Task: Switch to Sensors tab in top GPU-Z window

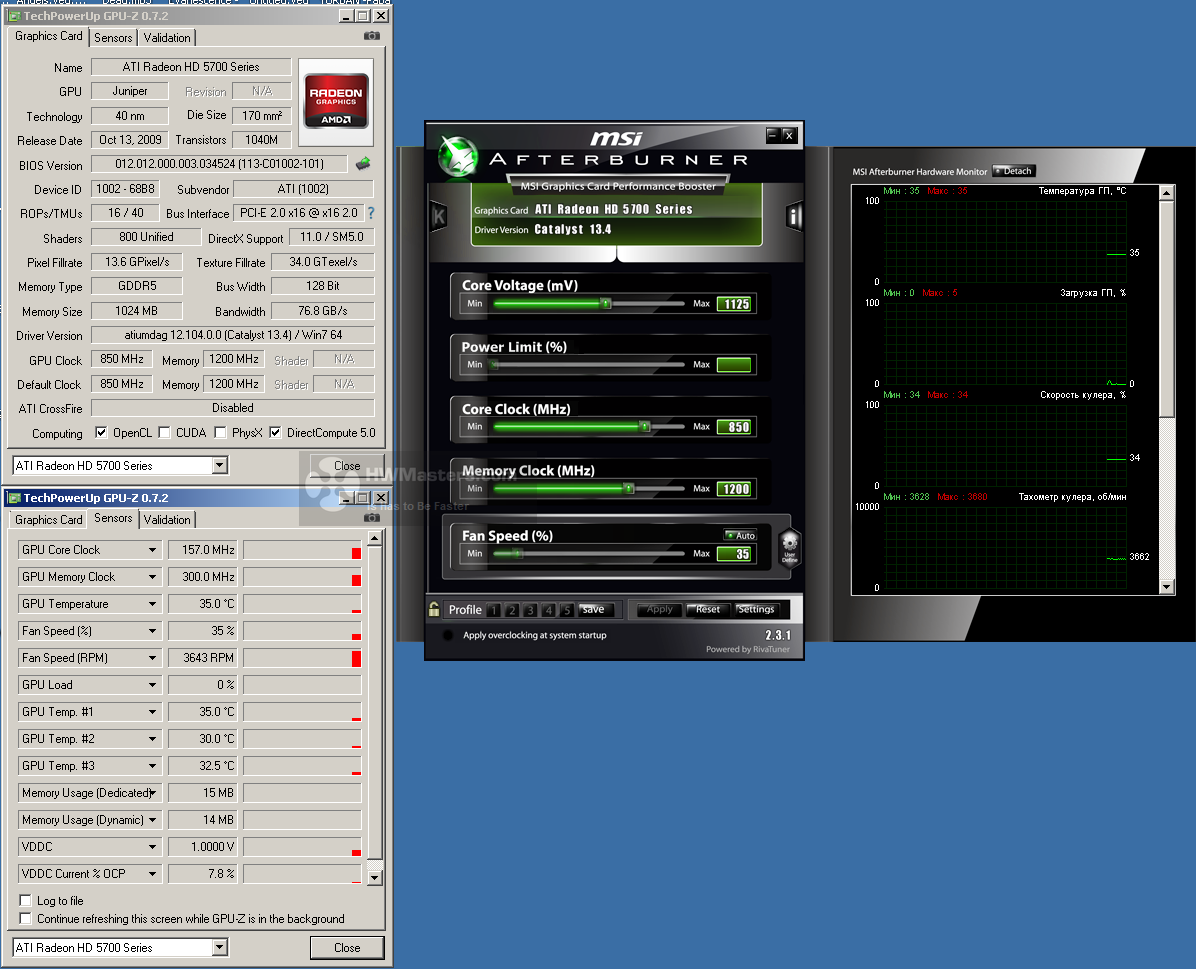Action: pos(113,37)
